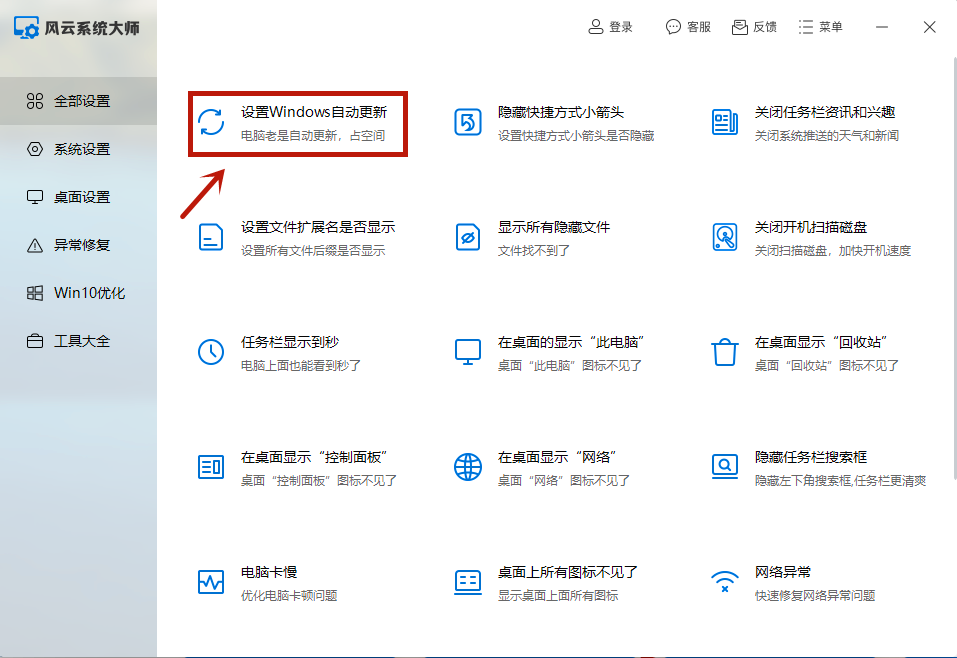This screenshot has height=658, width=957.
Task: Open 设置文件扩展名是否显示 option
Action: point(318,227)
